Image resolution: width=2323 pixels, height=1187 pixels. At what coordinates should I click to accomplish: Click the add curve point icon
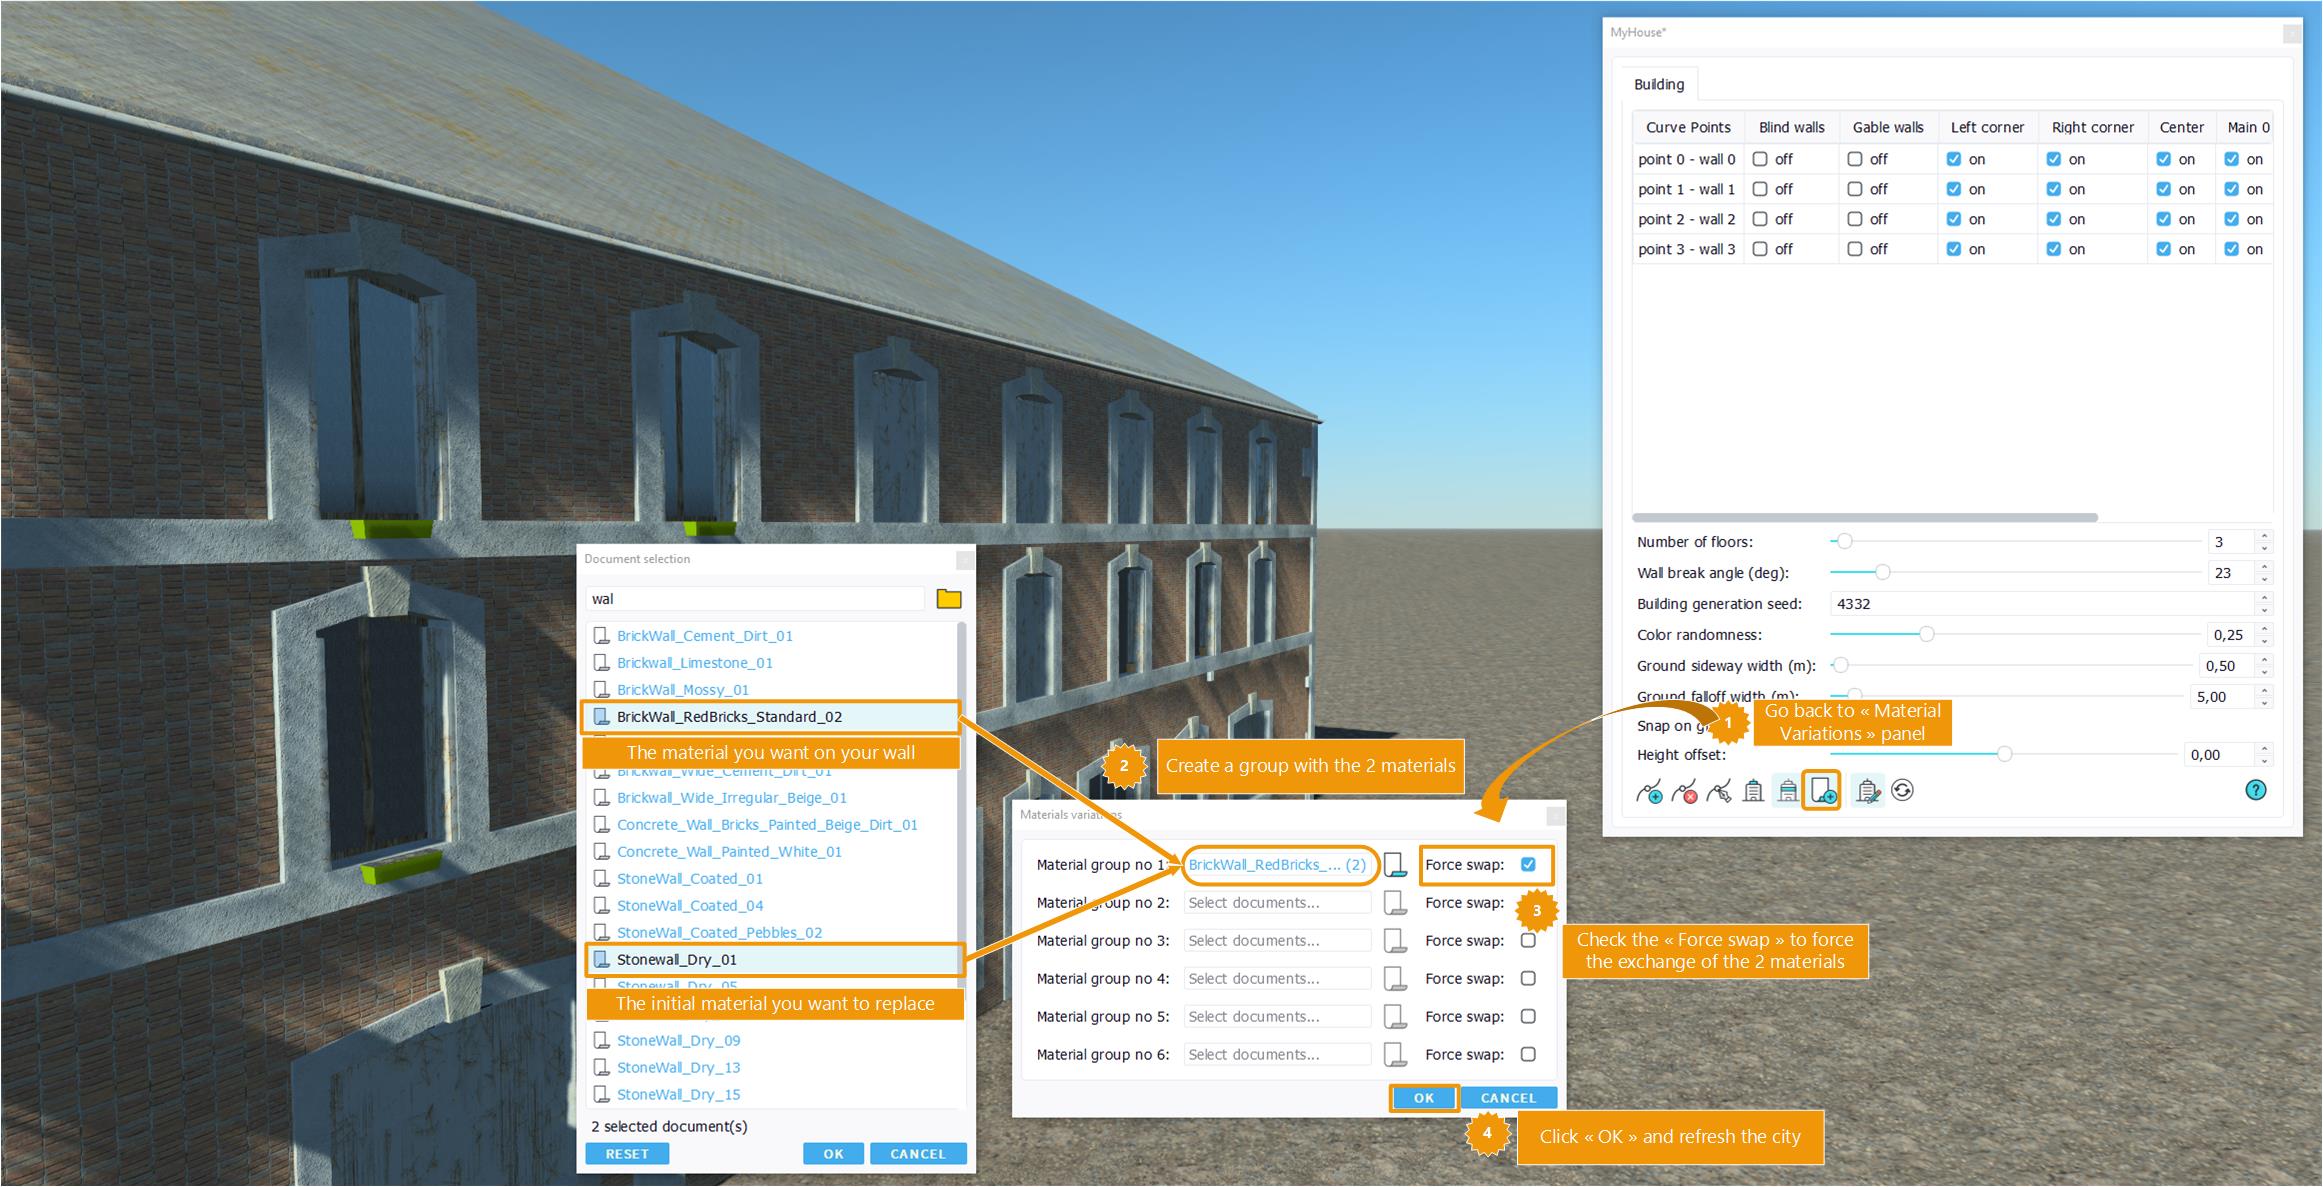[1650, 792]
